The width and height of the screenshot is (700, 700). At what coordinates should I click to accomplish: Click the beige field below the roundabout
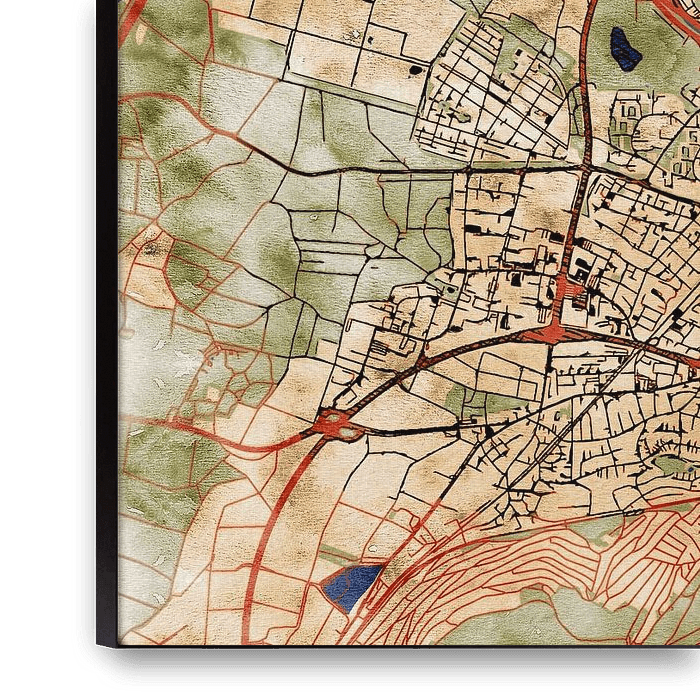[x=370, y=480]
